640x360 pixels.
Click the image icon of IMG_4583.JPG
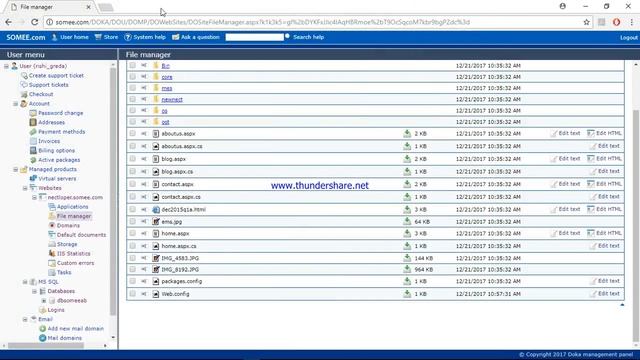coord(156,258)
